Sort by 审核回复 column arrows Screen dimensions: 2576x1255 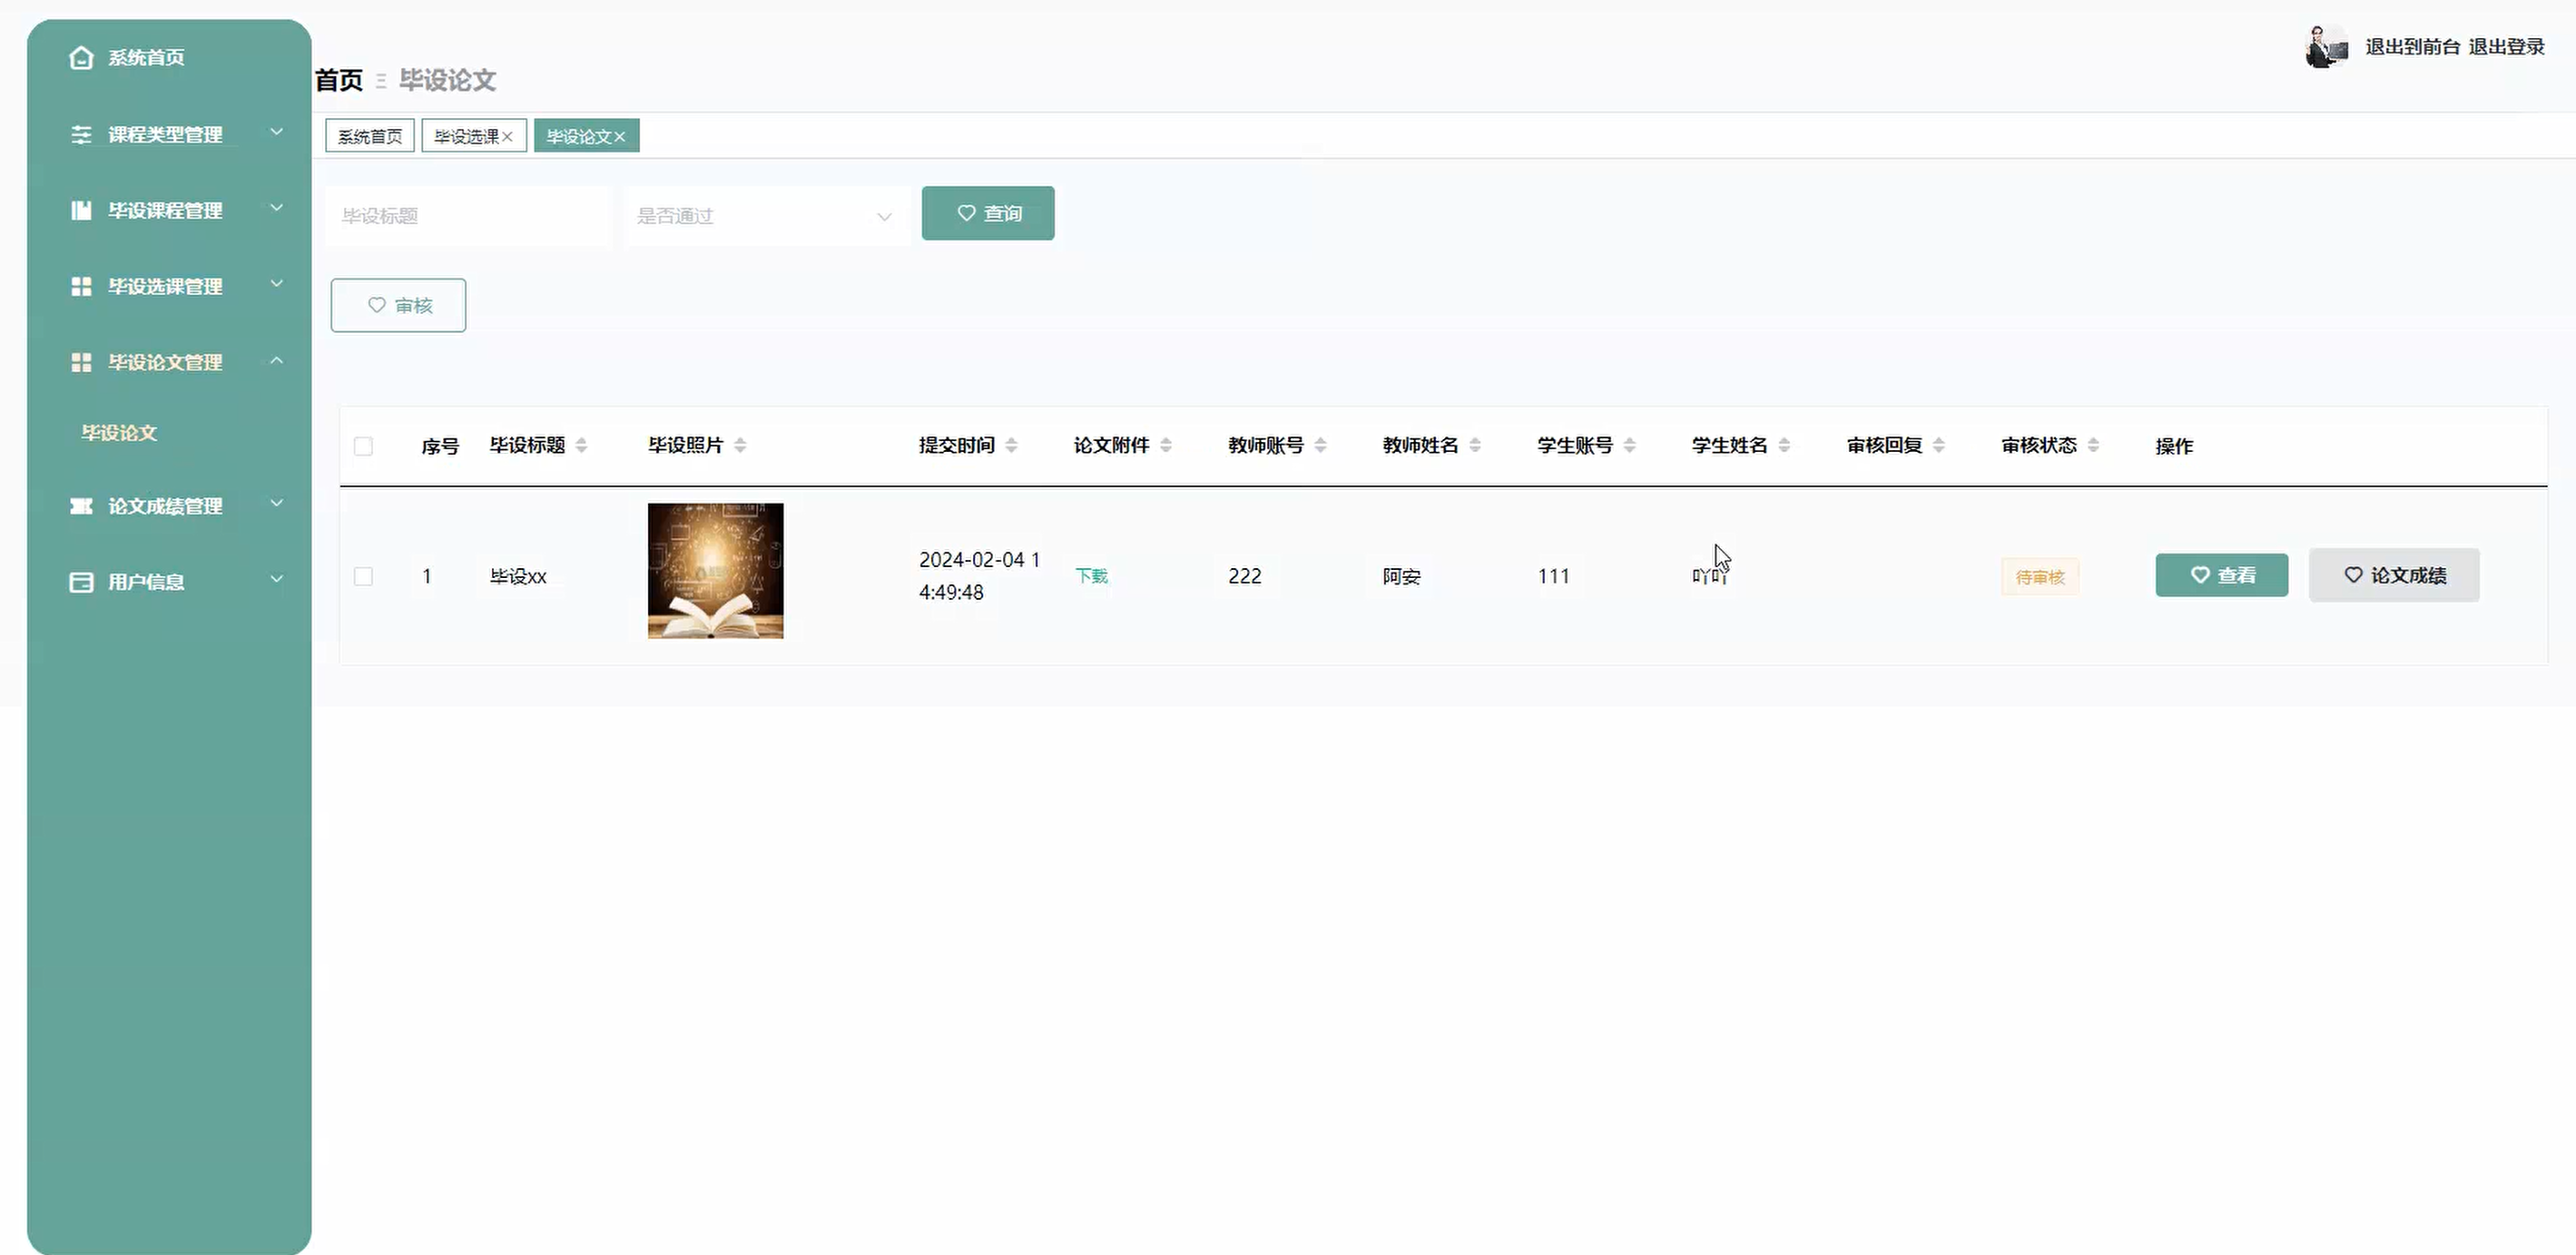pyautogui.click(x=1938, y=446)
